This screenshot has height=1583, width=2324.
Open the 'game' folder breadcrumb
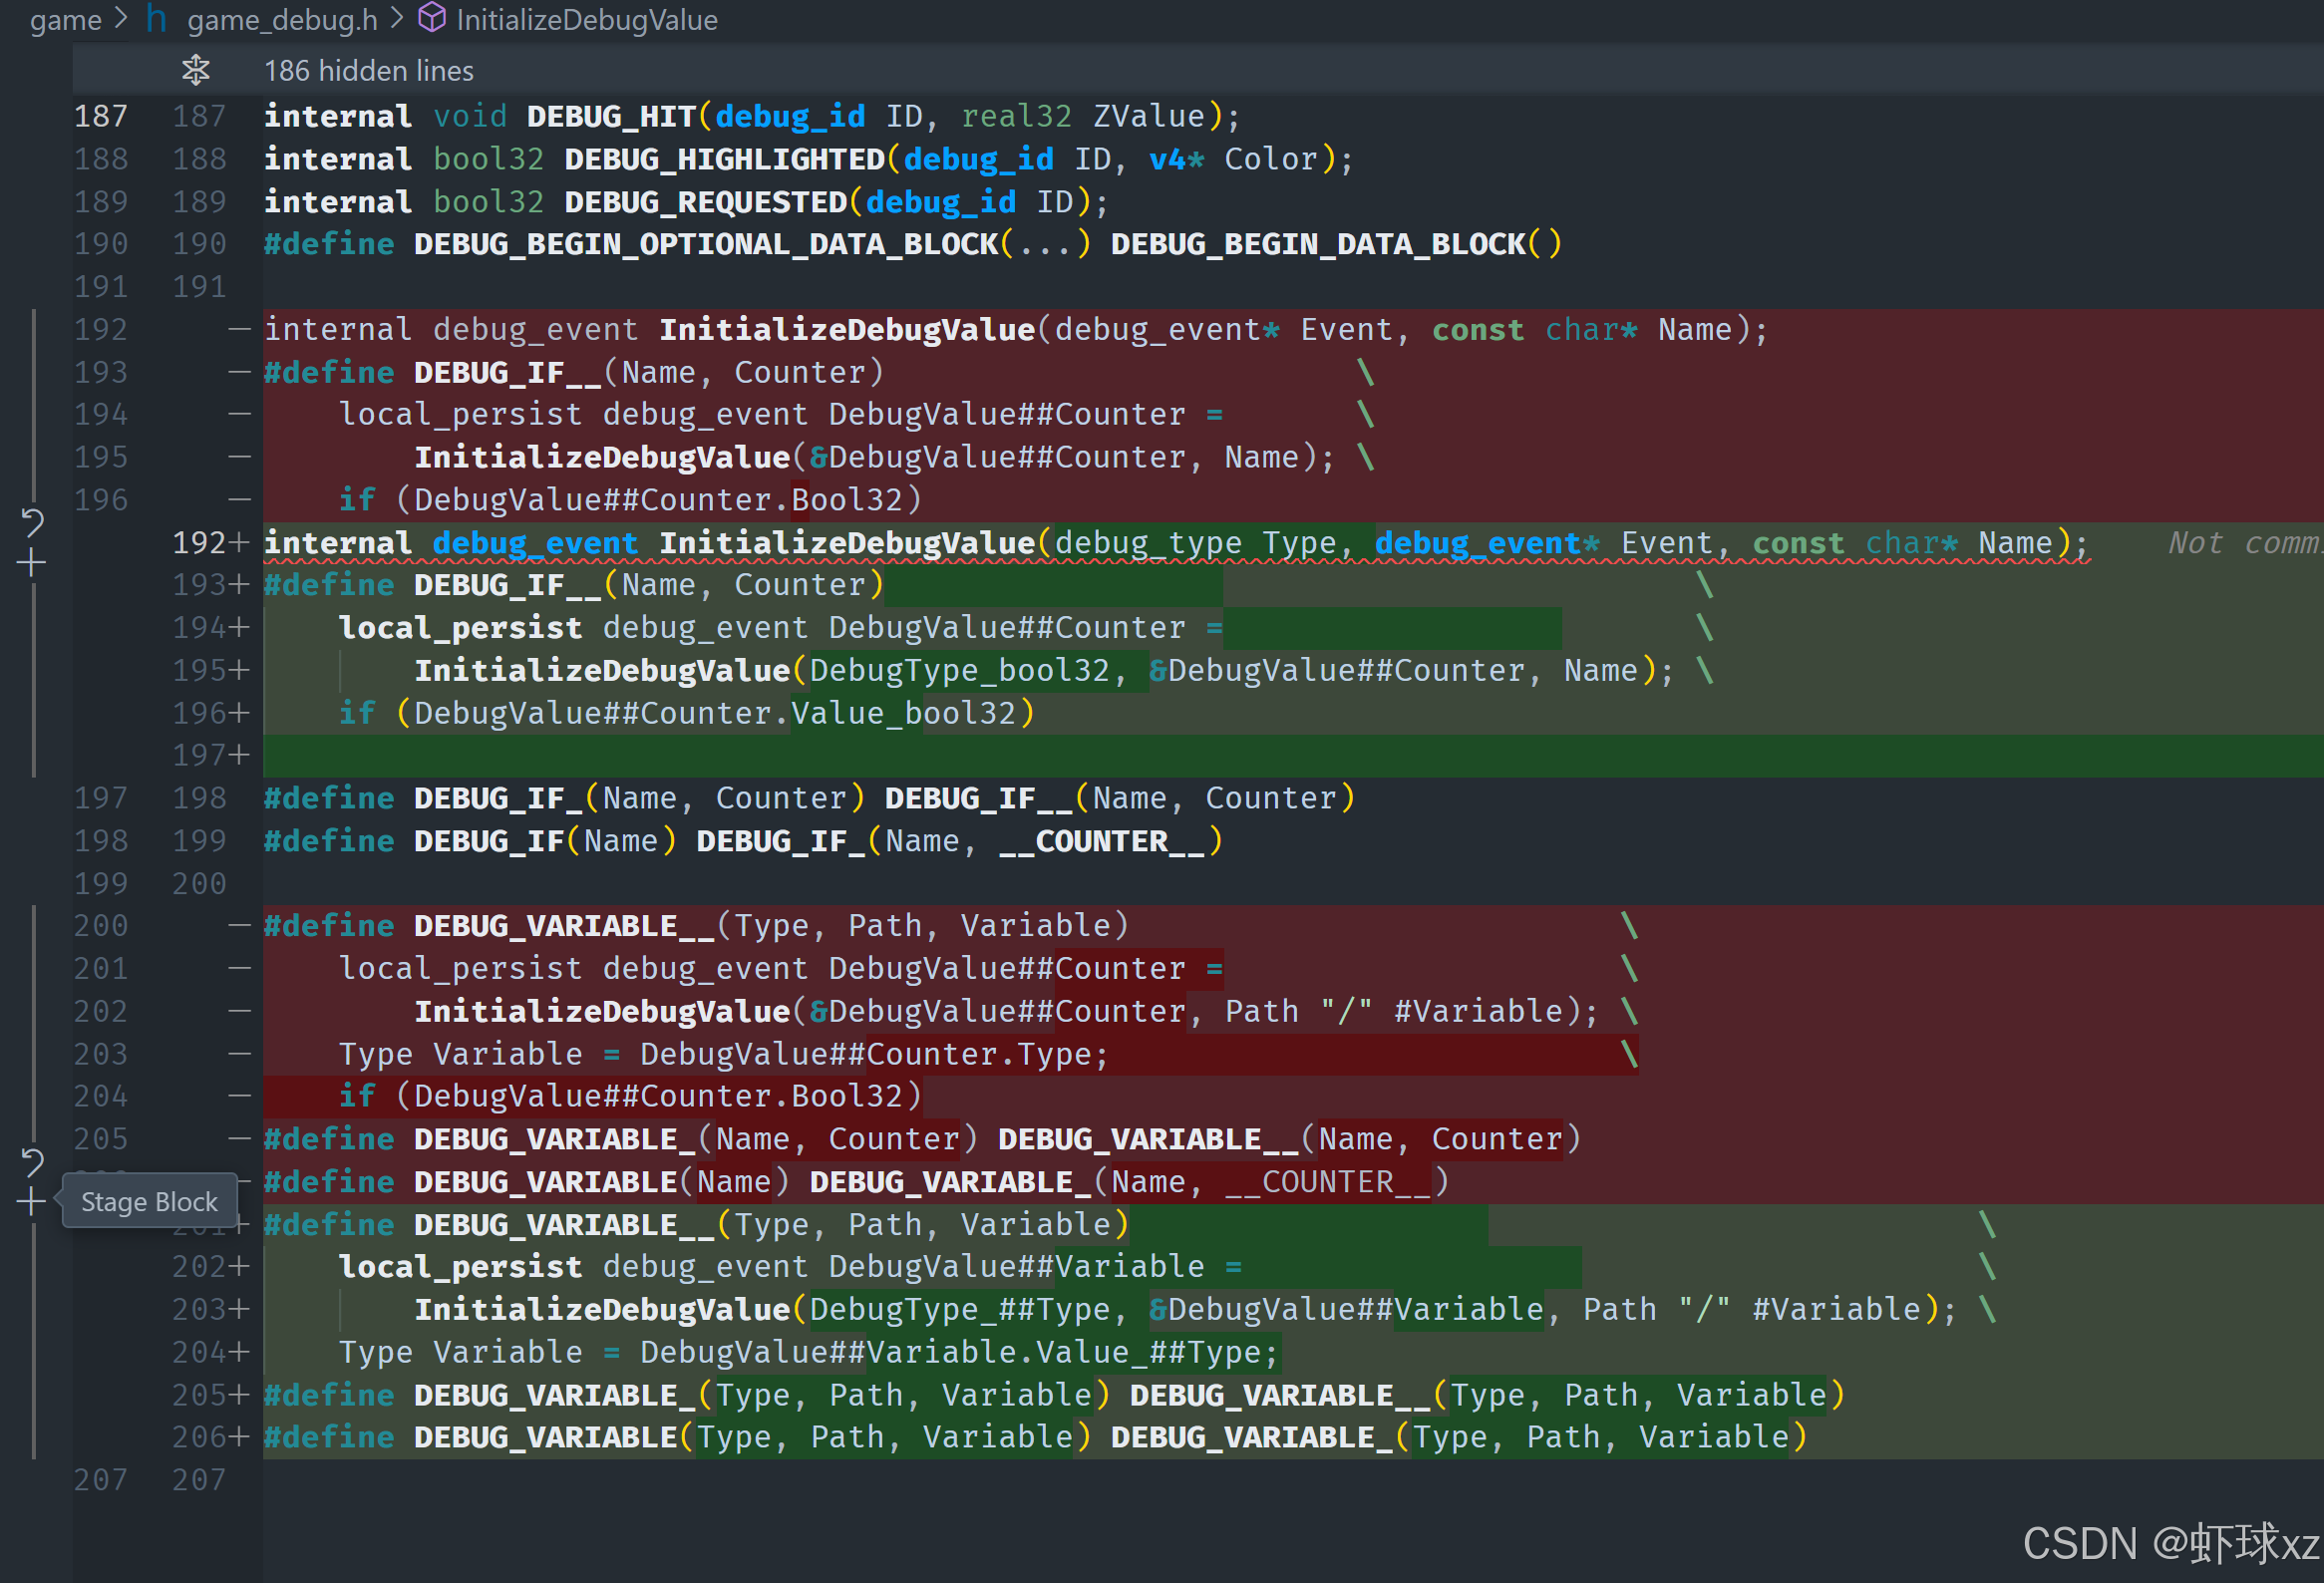65,19
